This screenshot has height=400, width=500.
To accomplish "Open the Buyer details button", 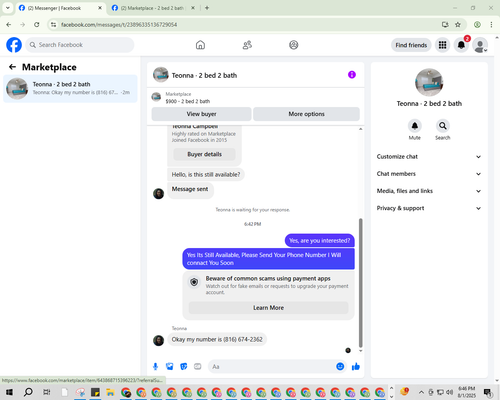I will (x=204, y=154).
